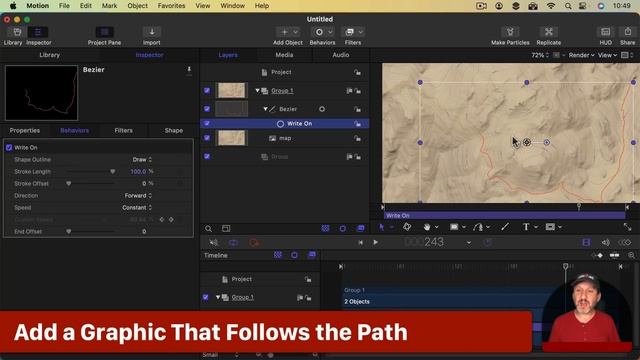The width and height of the screenshot is (640, 360).
Task: Open the Properties inspector tab
Action: pyautogui.click(x=25, y=131)
